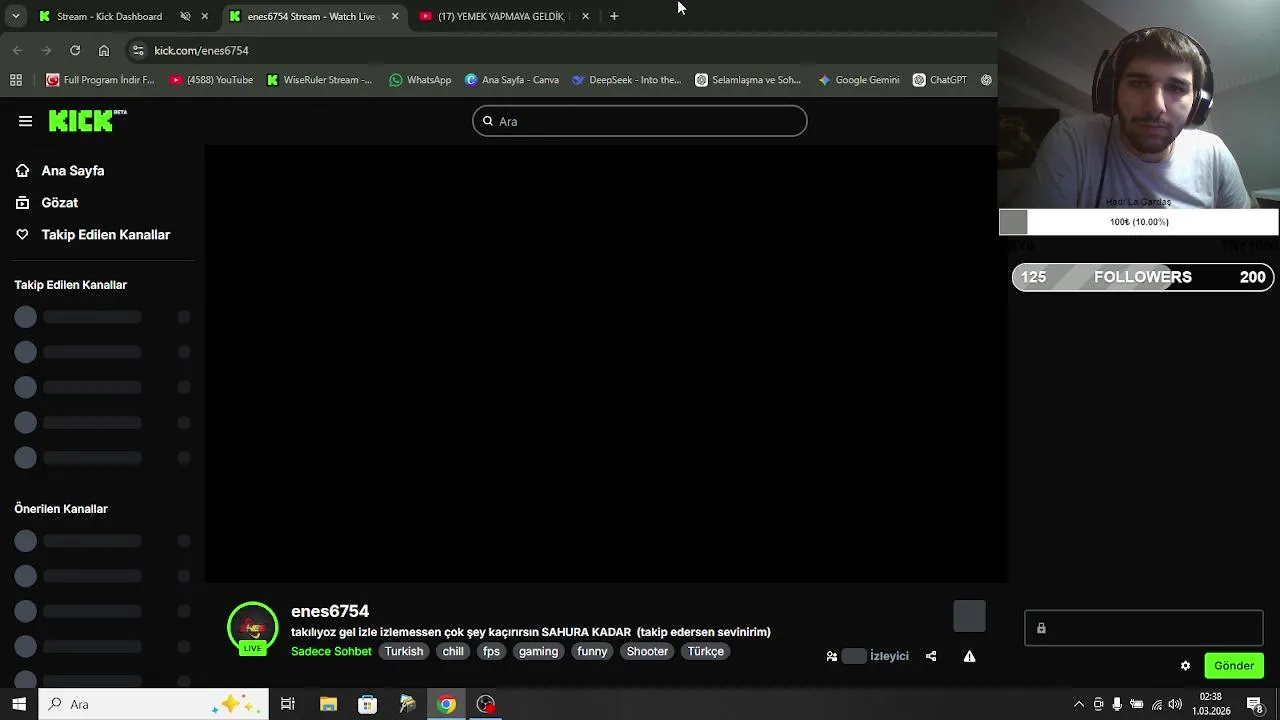Click the locked chat message input
1280x720 pixels.
tap(1143, 628)
